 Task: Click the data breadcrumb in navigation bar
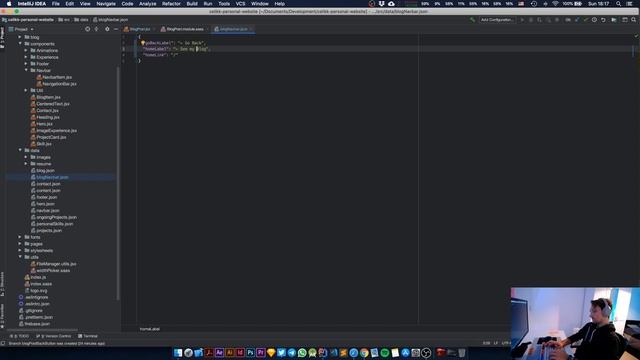pyautogui.click(x=82, y=20)
